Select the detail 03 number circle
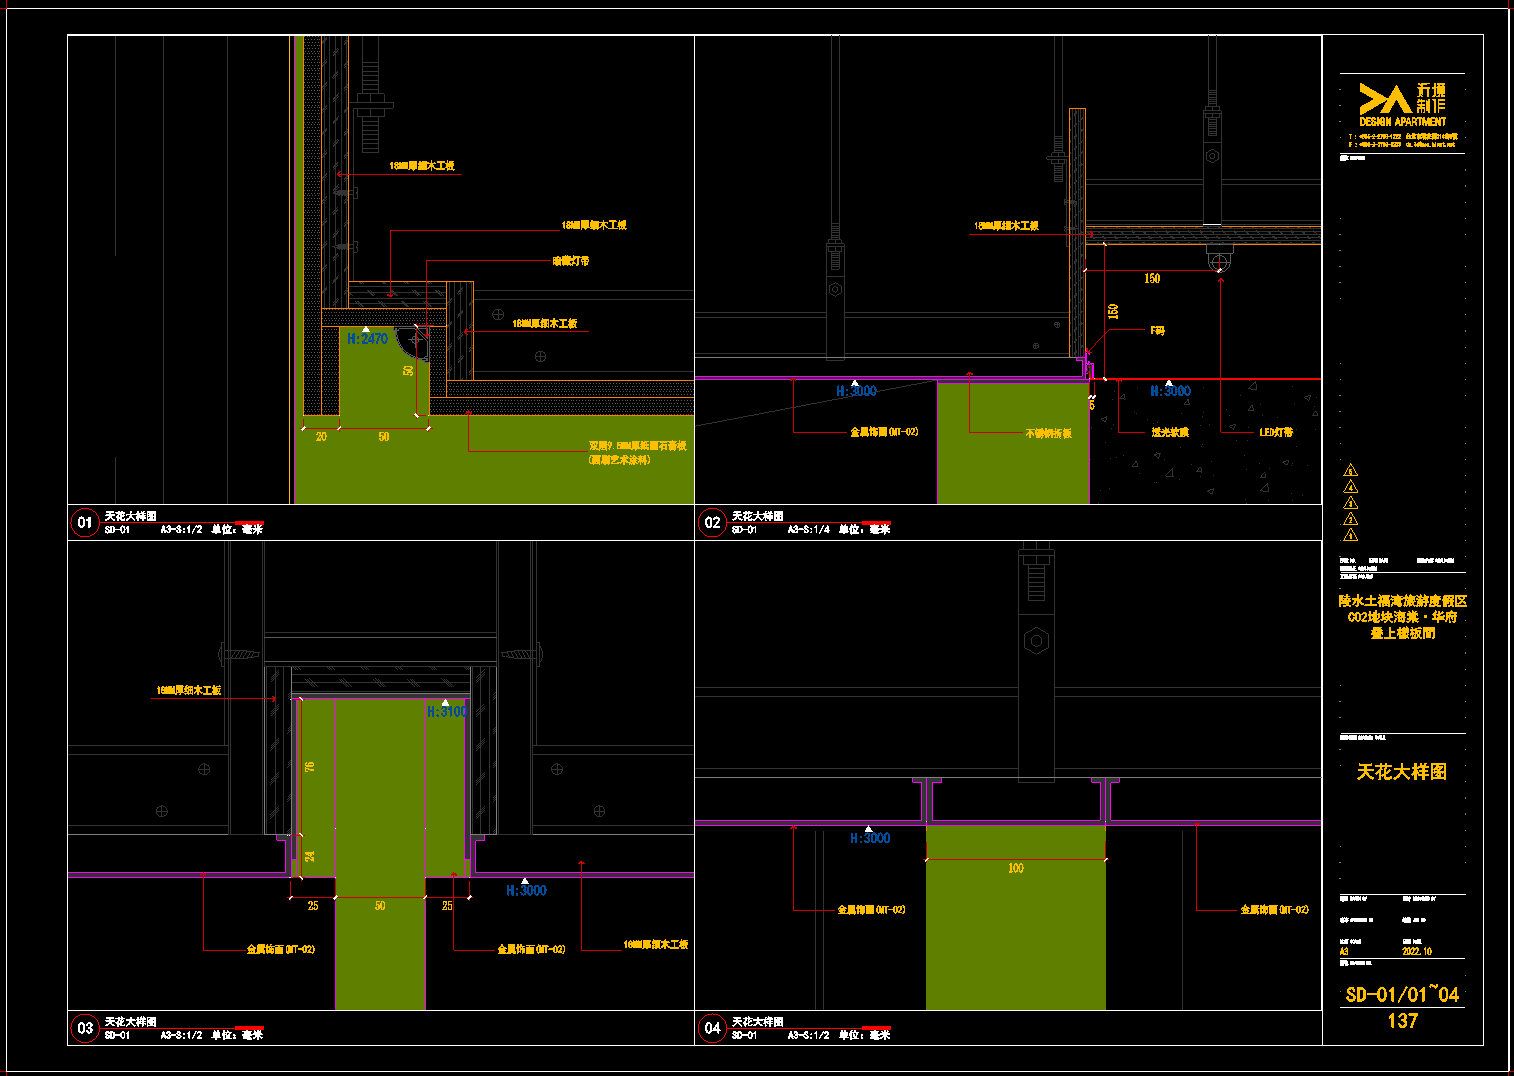1514x1076 pixels. tap(85, 1028)
